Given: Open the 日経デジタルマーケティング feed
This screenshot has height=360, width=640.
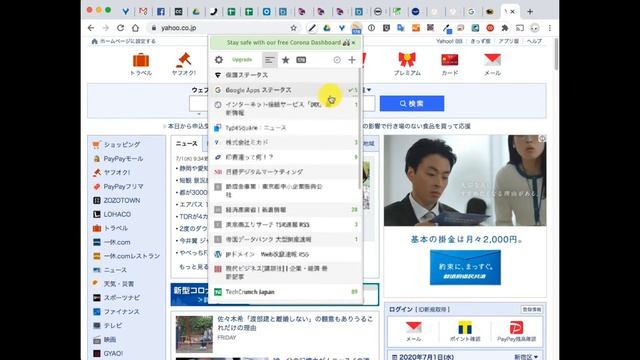Looking at the screenshot, I should tap(285, 172).
